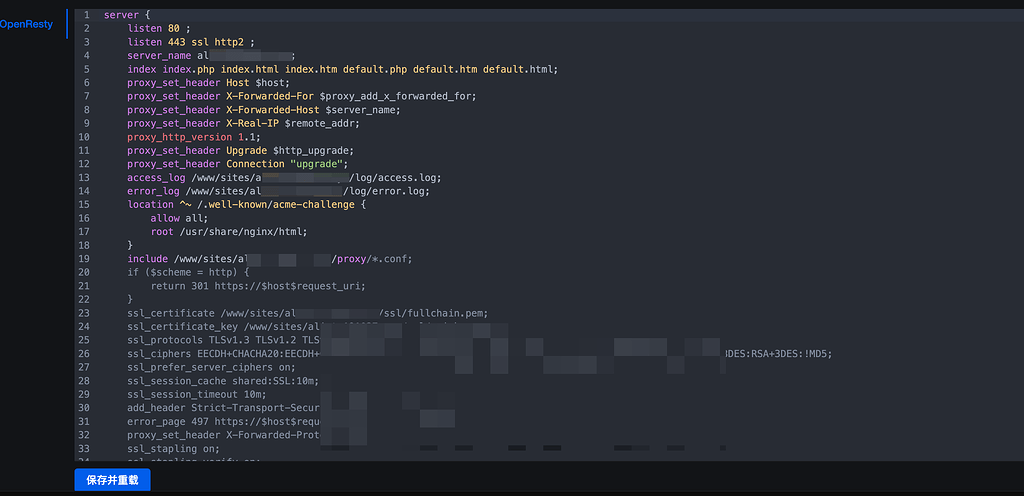Click the index index.php directive line

(x=340, y=70)
